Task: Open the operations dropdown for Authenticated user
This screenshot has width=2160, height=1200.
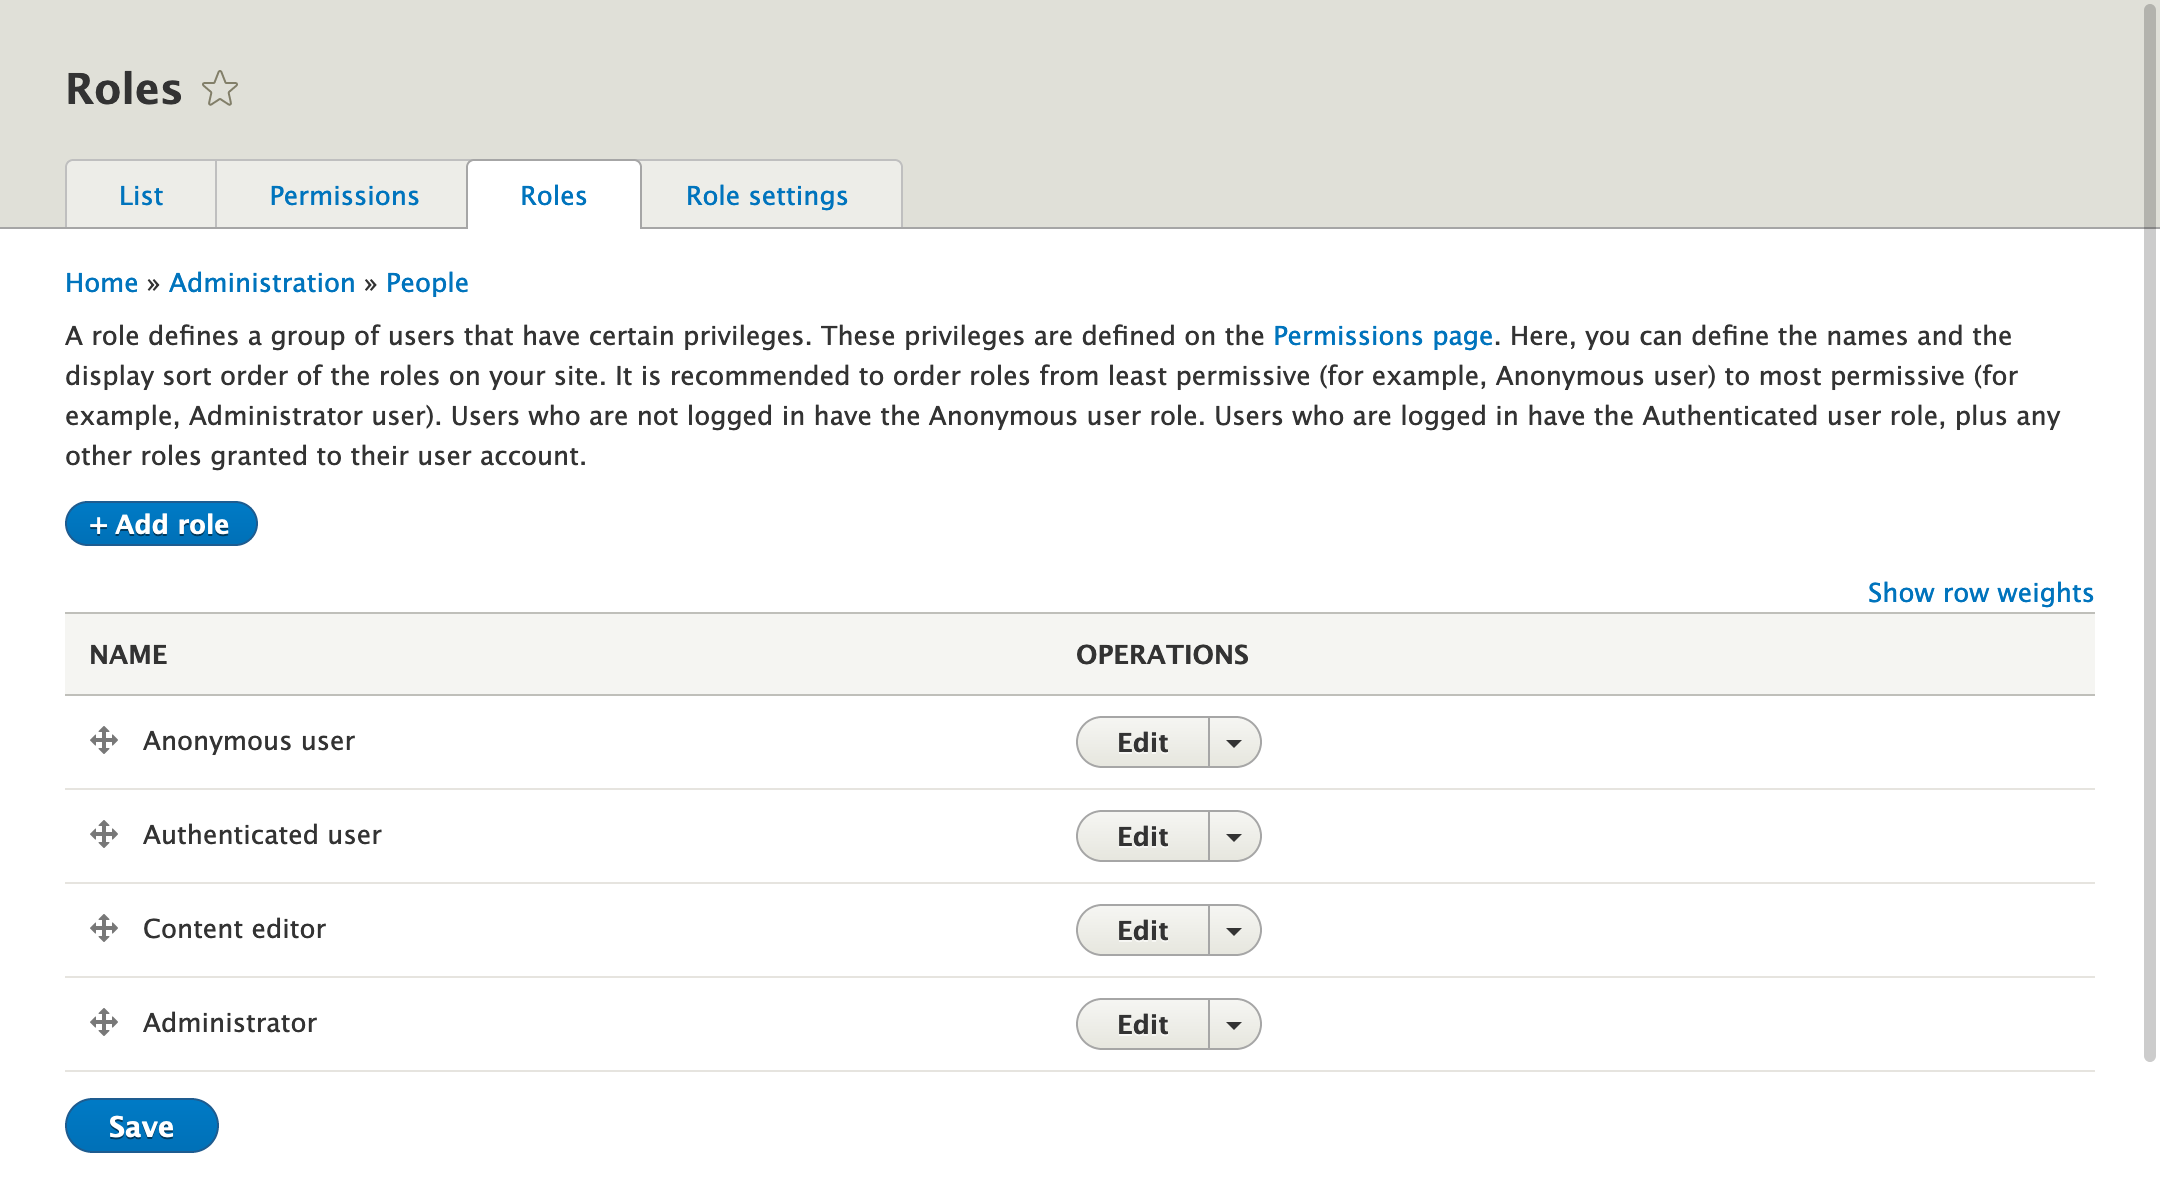Action: (x=1235, y=835)
